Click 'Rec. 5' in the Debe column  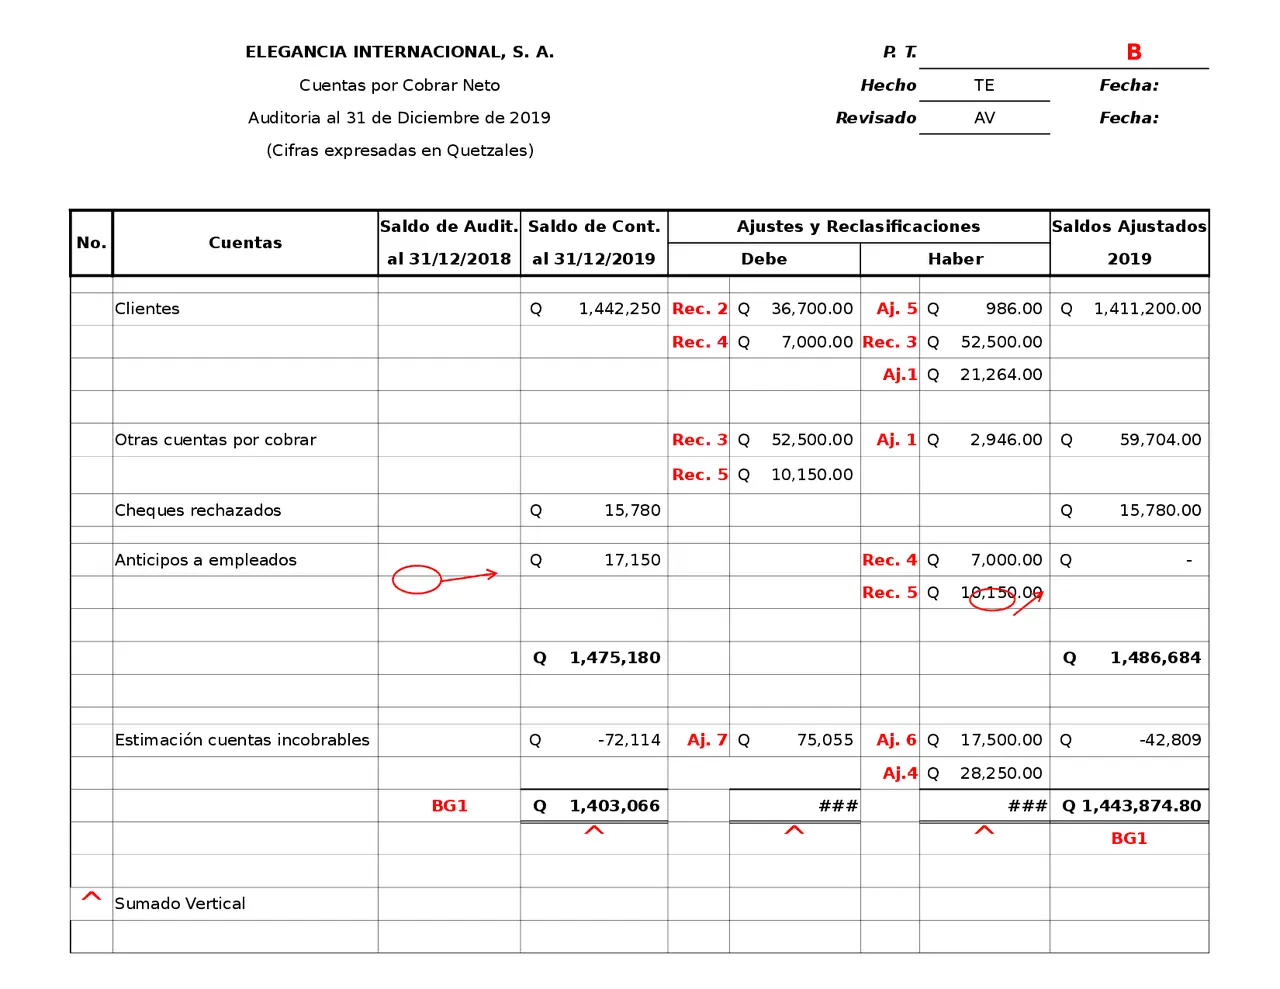(x=700, y=475)
